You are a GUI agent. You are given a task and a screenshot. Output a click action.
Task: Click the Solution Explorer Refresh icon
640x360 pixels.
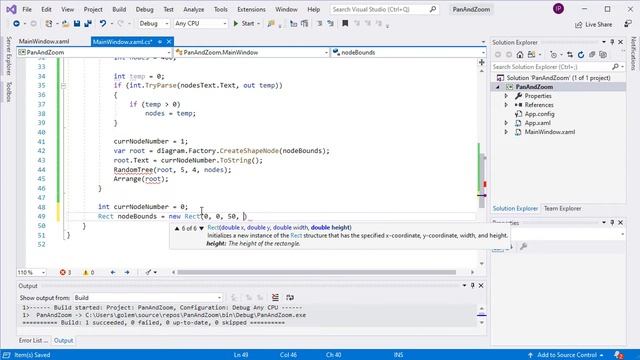[581, 55]
